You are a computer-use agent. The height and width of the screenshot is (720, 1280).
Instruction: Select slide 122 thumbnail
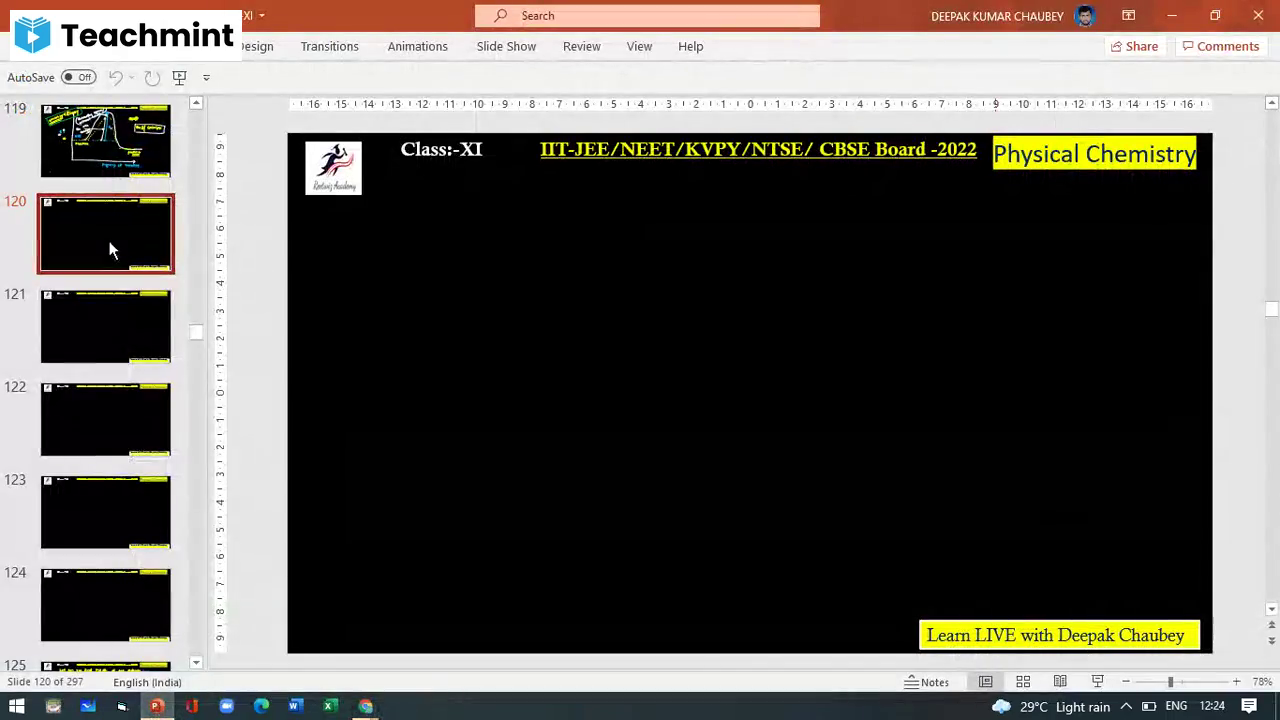pos(105,419)
